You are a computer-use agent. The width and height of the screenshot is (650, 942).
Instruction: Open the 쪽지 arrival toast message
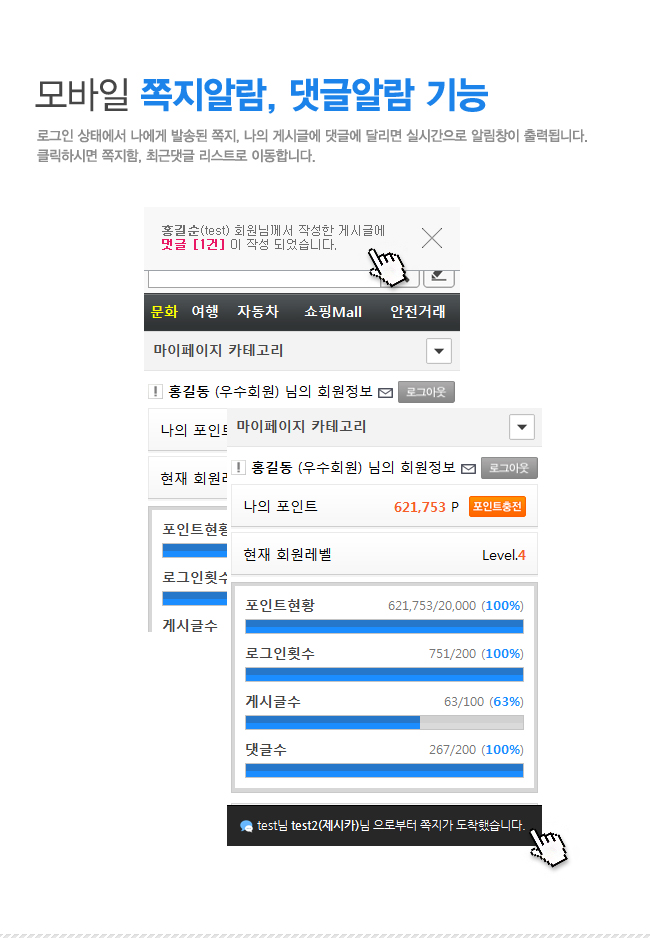(384, 825)
